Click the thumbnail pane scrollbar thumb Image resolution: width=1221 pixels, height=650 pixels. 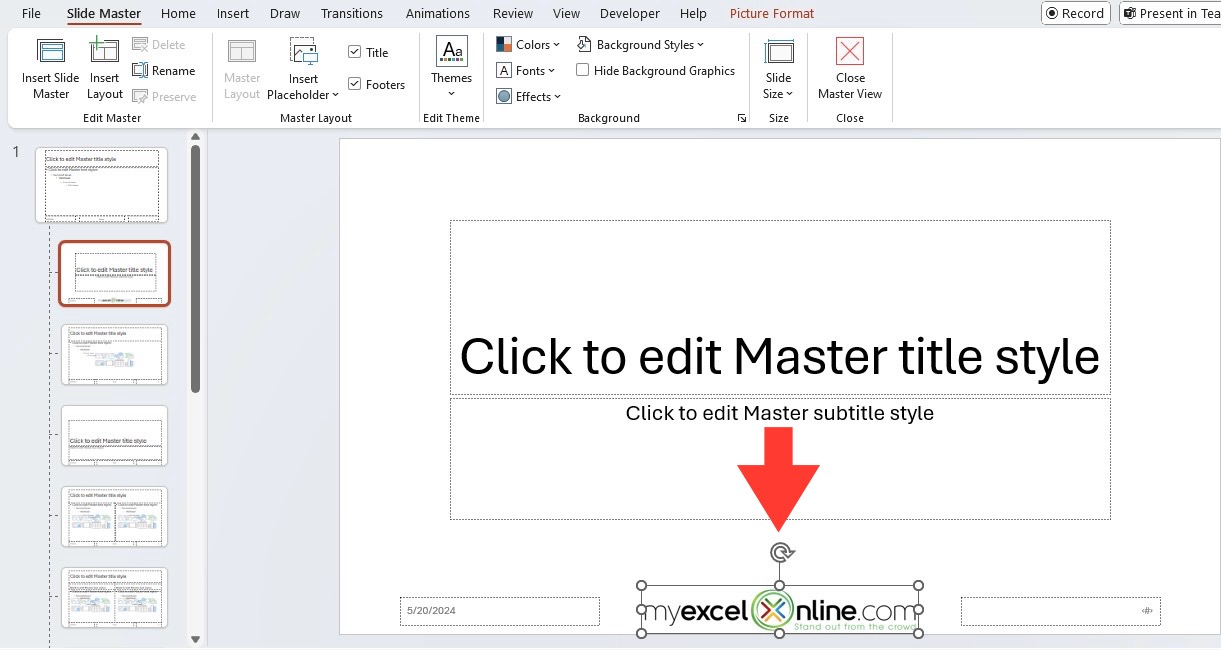tap(196, 270)
